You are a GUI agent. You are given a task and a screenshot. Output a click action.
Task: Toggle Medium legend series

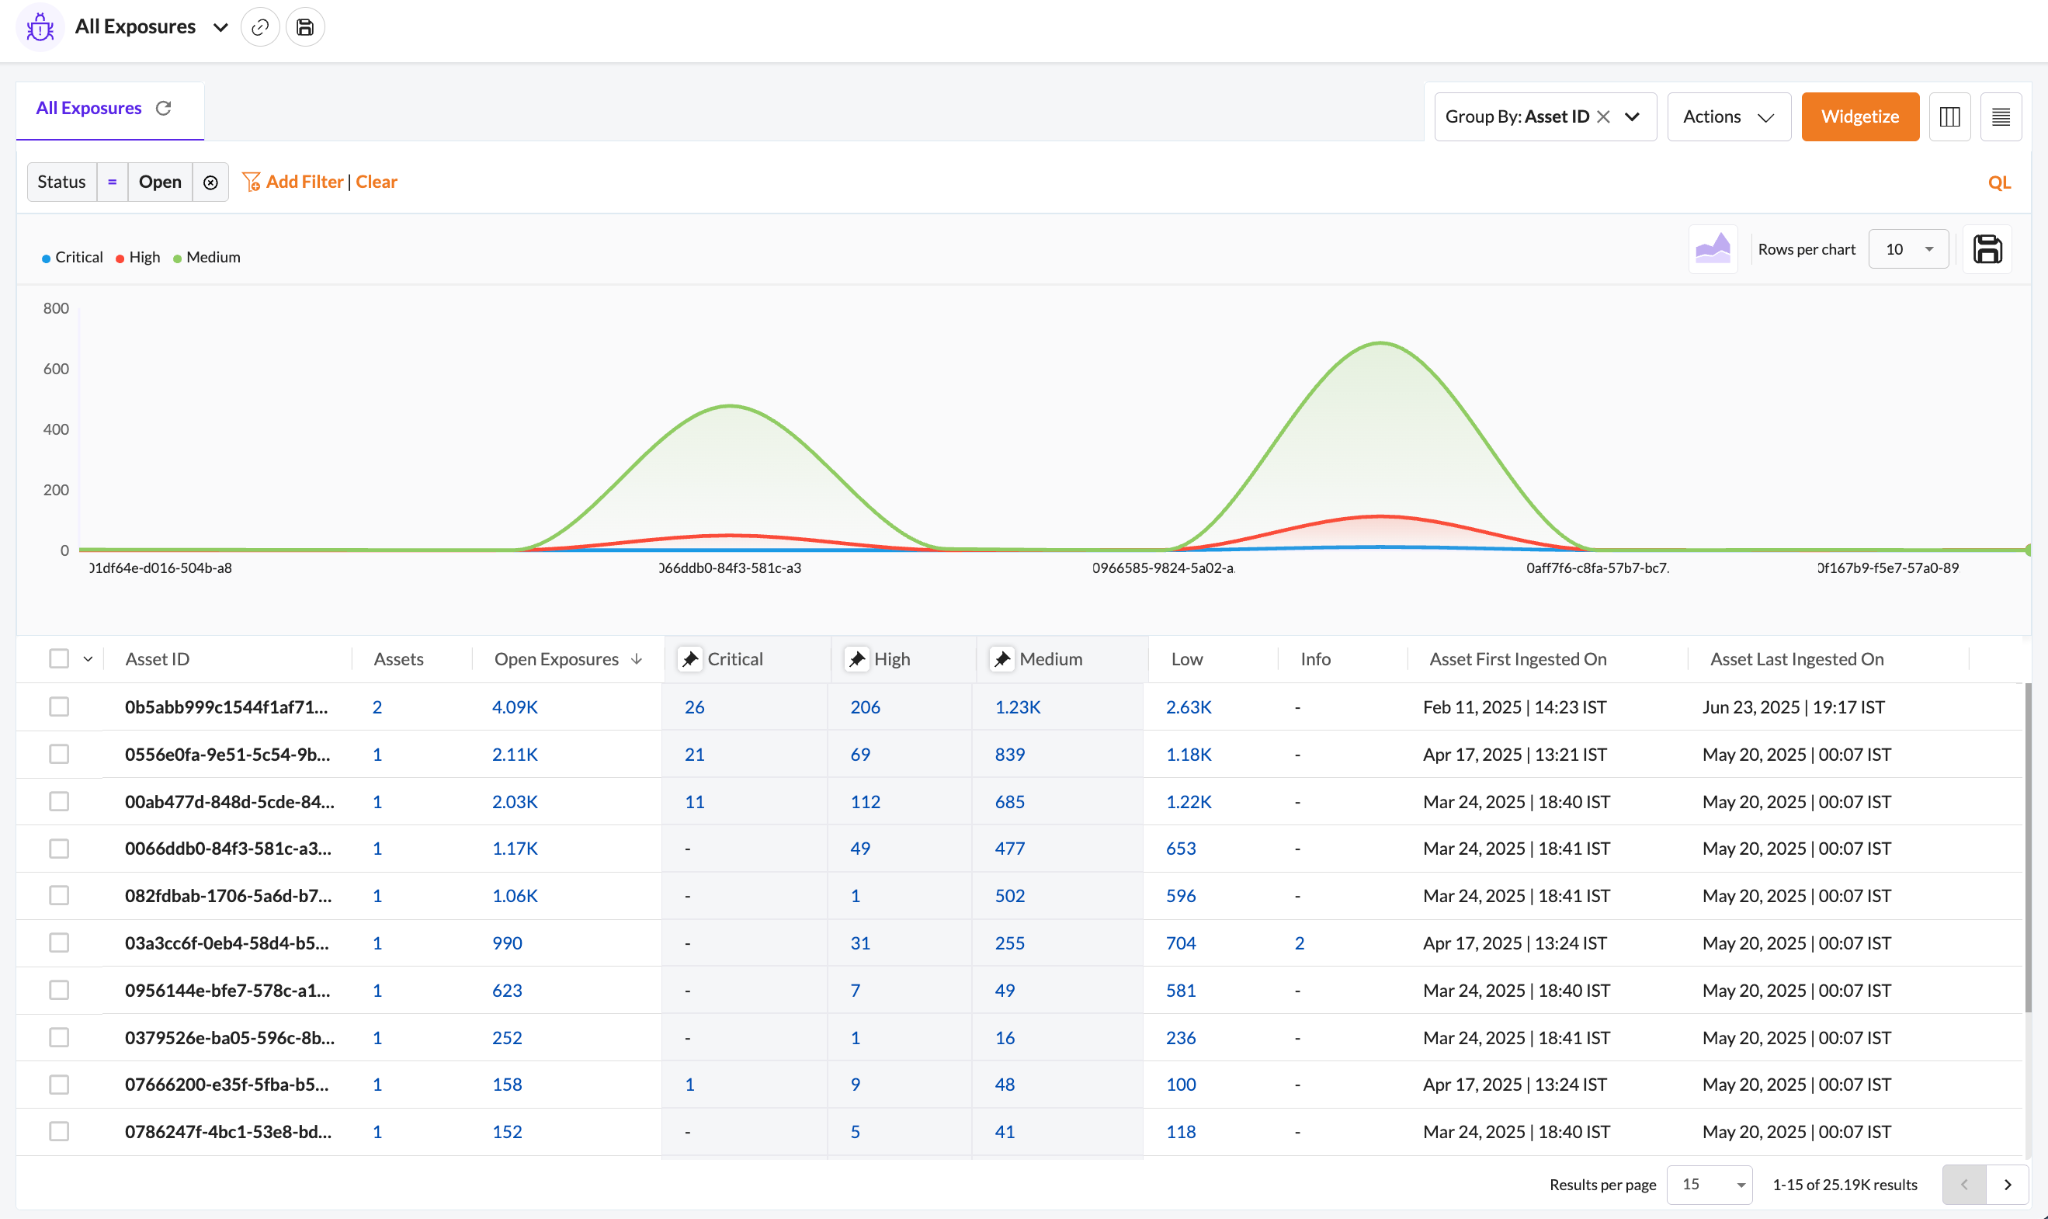click(x=206, y=257)
